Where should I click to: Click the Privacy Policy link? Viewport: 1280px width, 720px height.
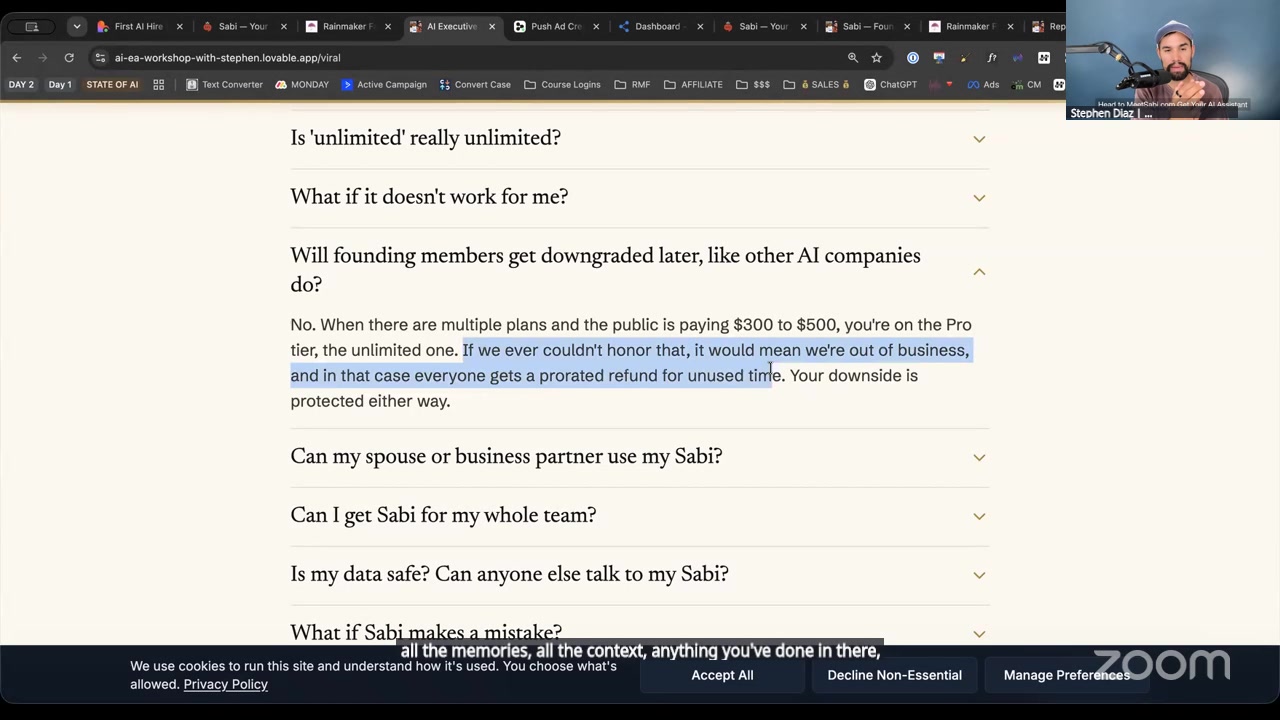pyautogui.click(x=225, y=684)
